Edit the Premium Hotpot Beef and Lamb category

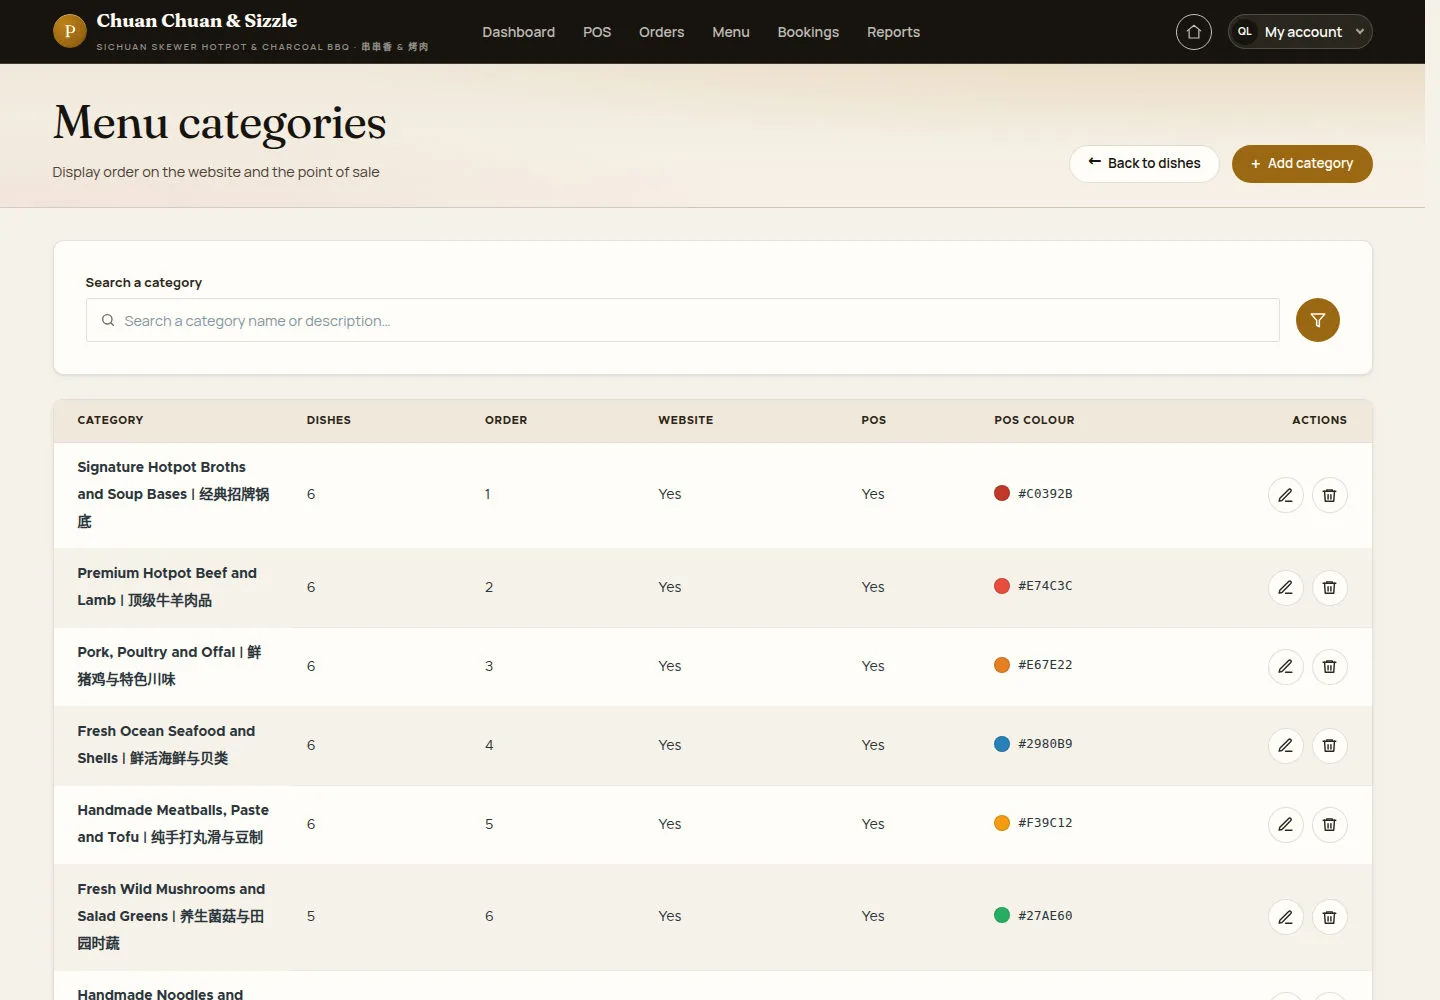[1285, 587]
